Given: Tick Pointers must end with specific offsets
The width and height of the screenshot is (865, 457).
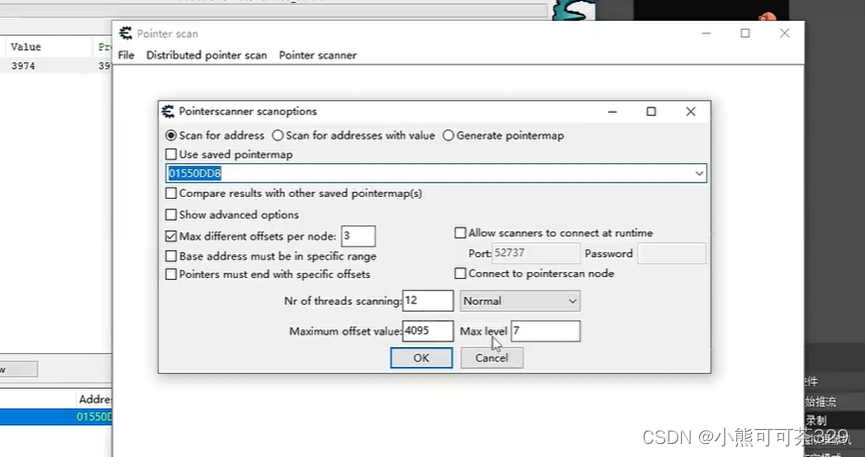Looking at the screenshot, I should (x=171, y=274).
